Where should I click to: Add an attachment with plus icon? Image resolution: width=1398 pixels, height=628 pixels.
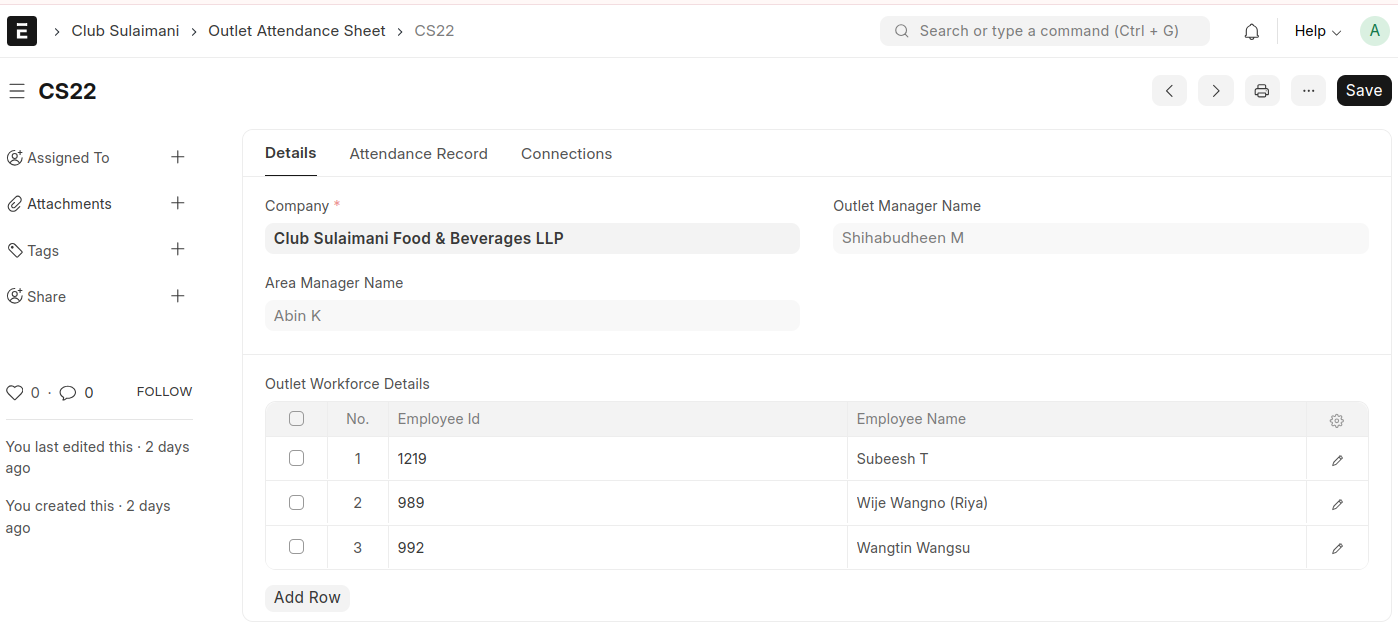pos(178,203)
